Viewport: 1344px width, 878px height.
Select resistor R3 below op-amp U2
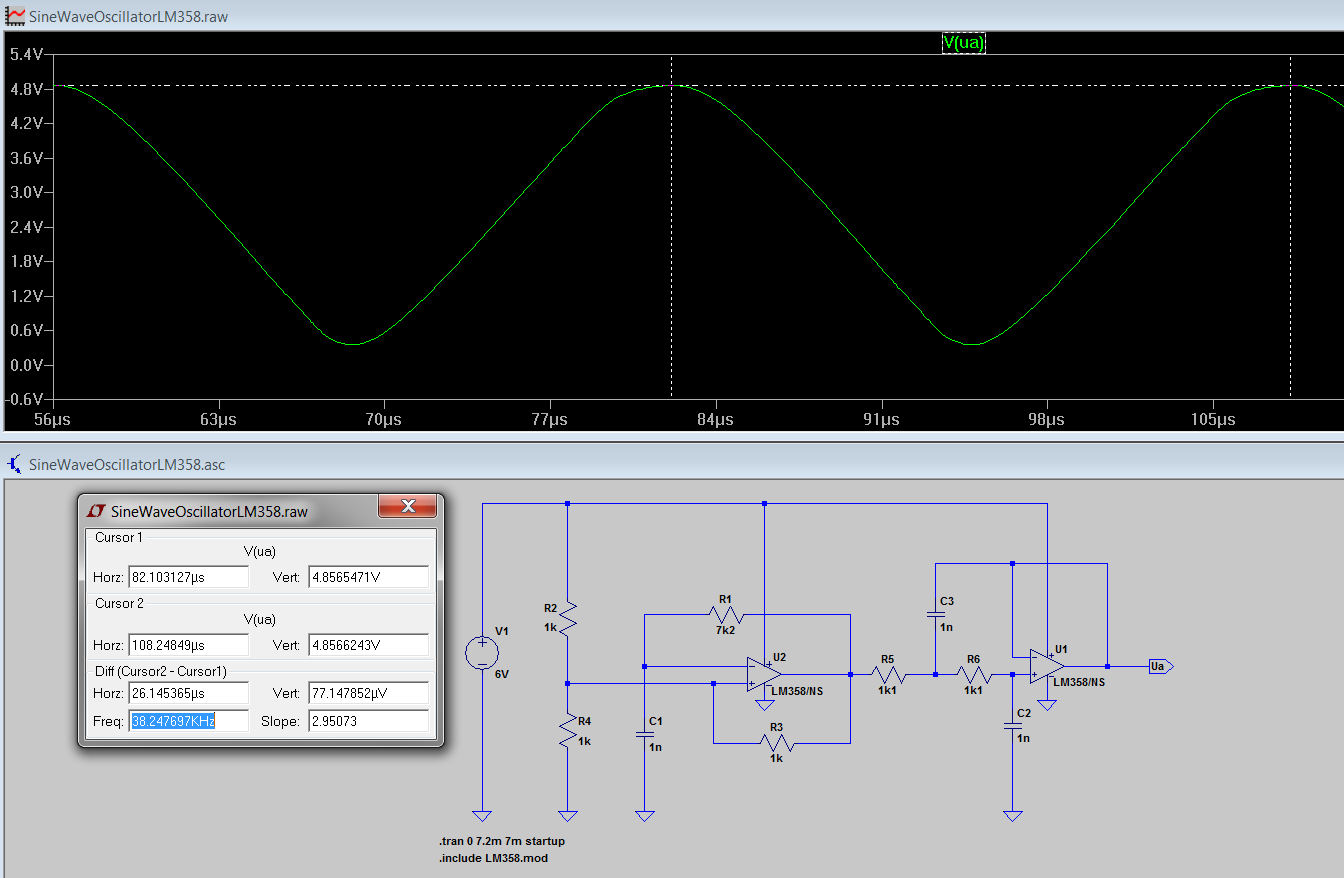click(x=779, y=743)
